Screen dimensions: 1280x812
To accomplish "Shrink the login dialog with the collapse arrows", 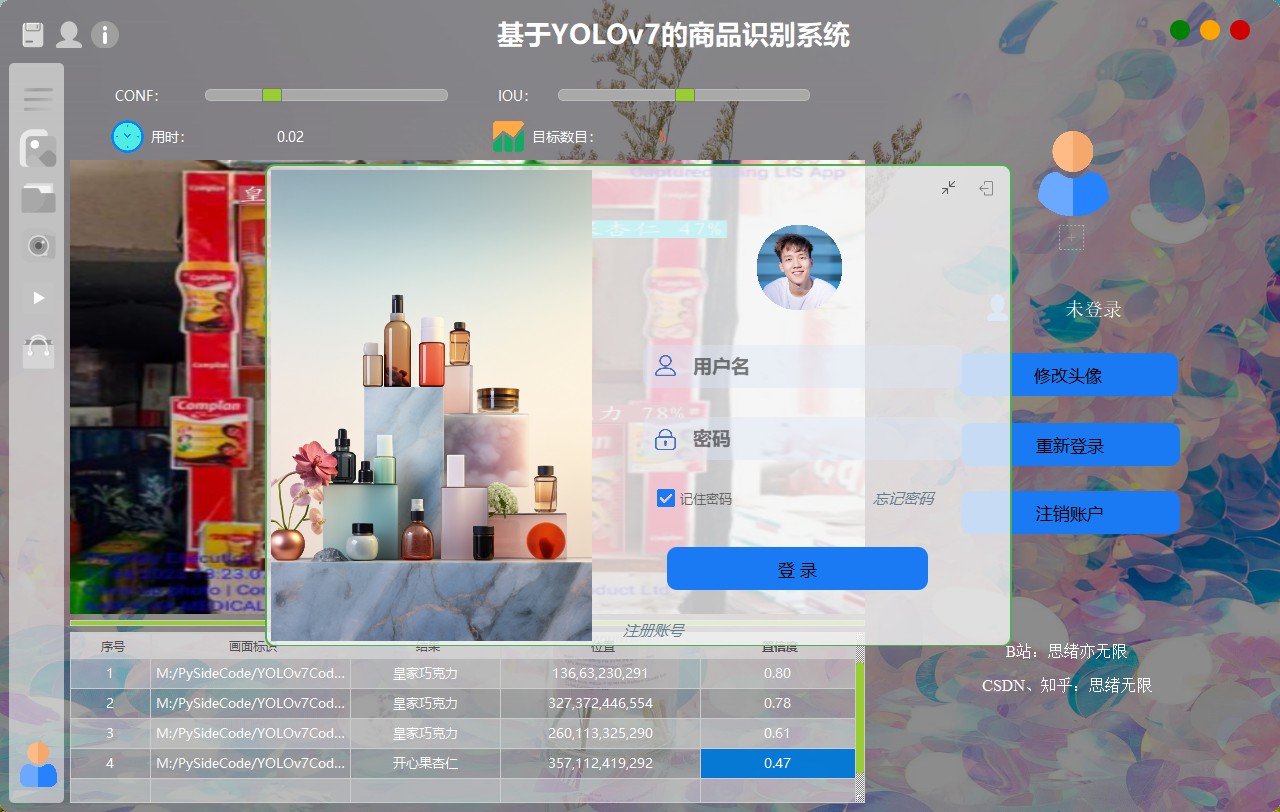I will tap(948, 187).
